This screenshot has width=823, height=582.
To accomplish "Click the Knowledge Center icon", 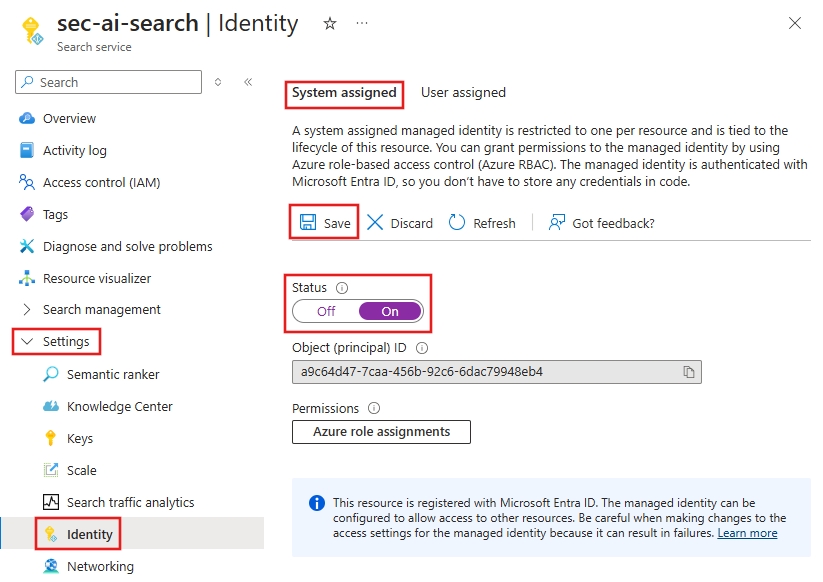I will coord(51,406).
